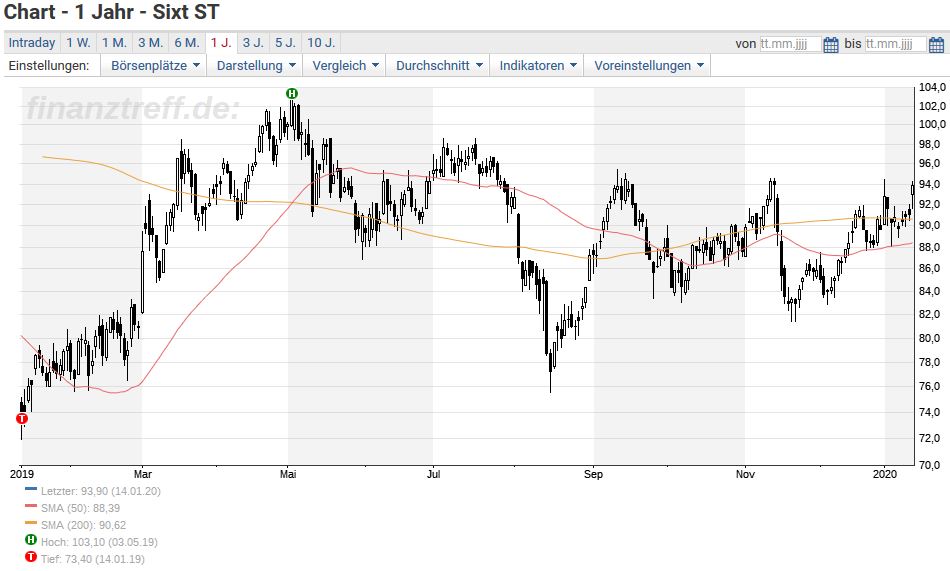Click the orange SMA (200) legend swatch
The height and width of the screenshot is (571, 950).
[31, 522]
